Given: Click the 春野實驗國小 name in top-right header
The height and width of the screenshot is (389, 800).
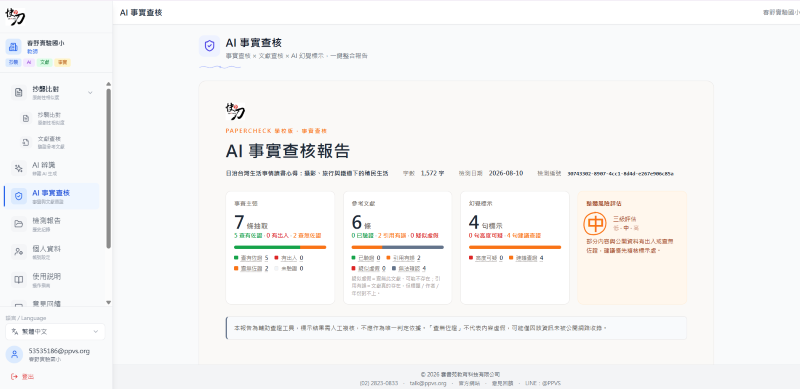Looking at the screenshot, I should point(781,12).
